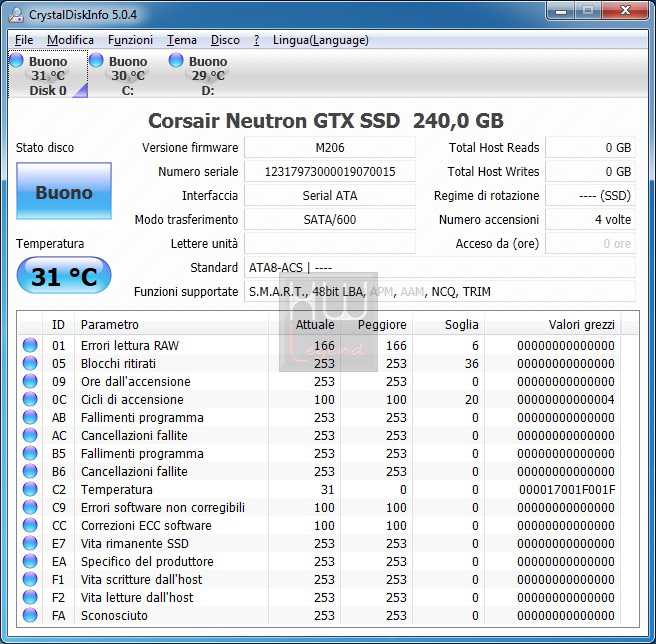Click the supported functions field
This screenshot has width=656, height=644.
click(x=440, y=291)
